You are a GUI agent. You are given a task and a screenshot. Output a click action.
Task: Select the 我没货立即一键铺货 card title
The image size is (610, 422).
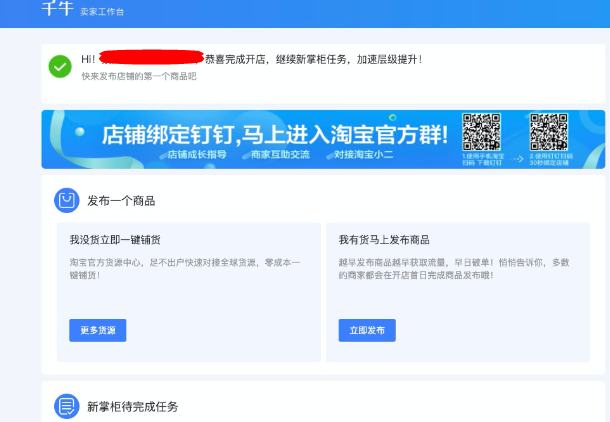[115, 240]
